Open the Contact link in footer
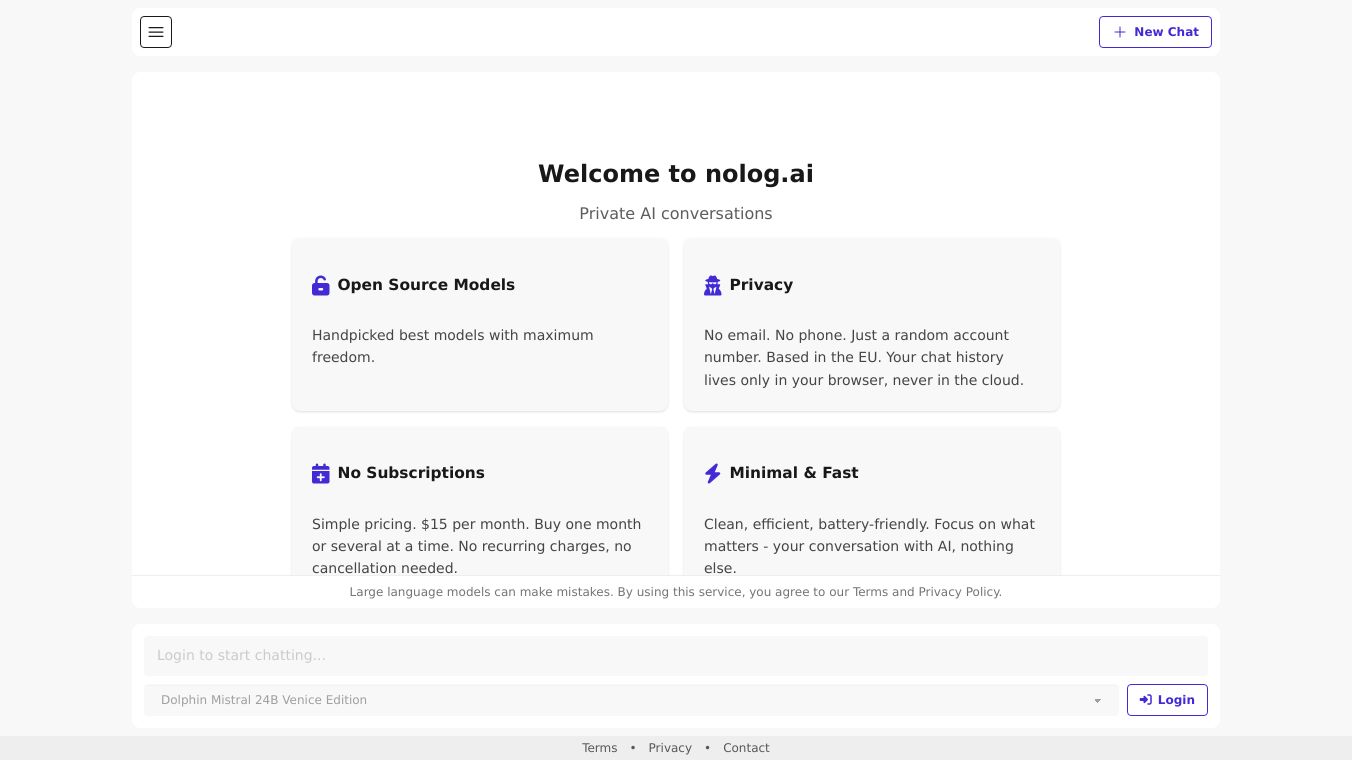Screen dimensions: 1352x760 [746, 748]
